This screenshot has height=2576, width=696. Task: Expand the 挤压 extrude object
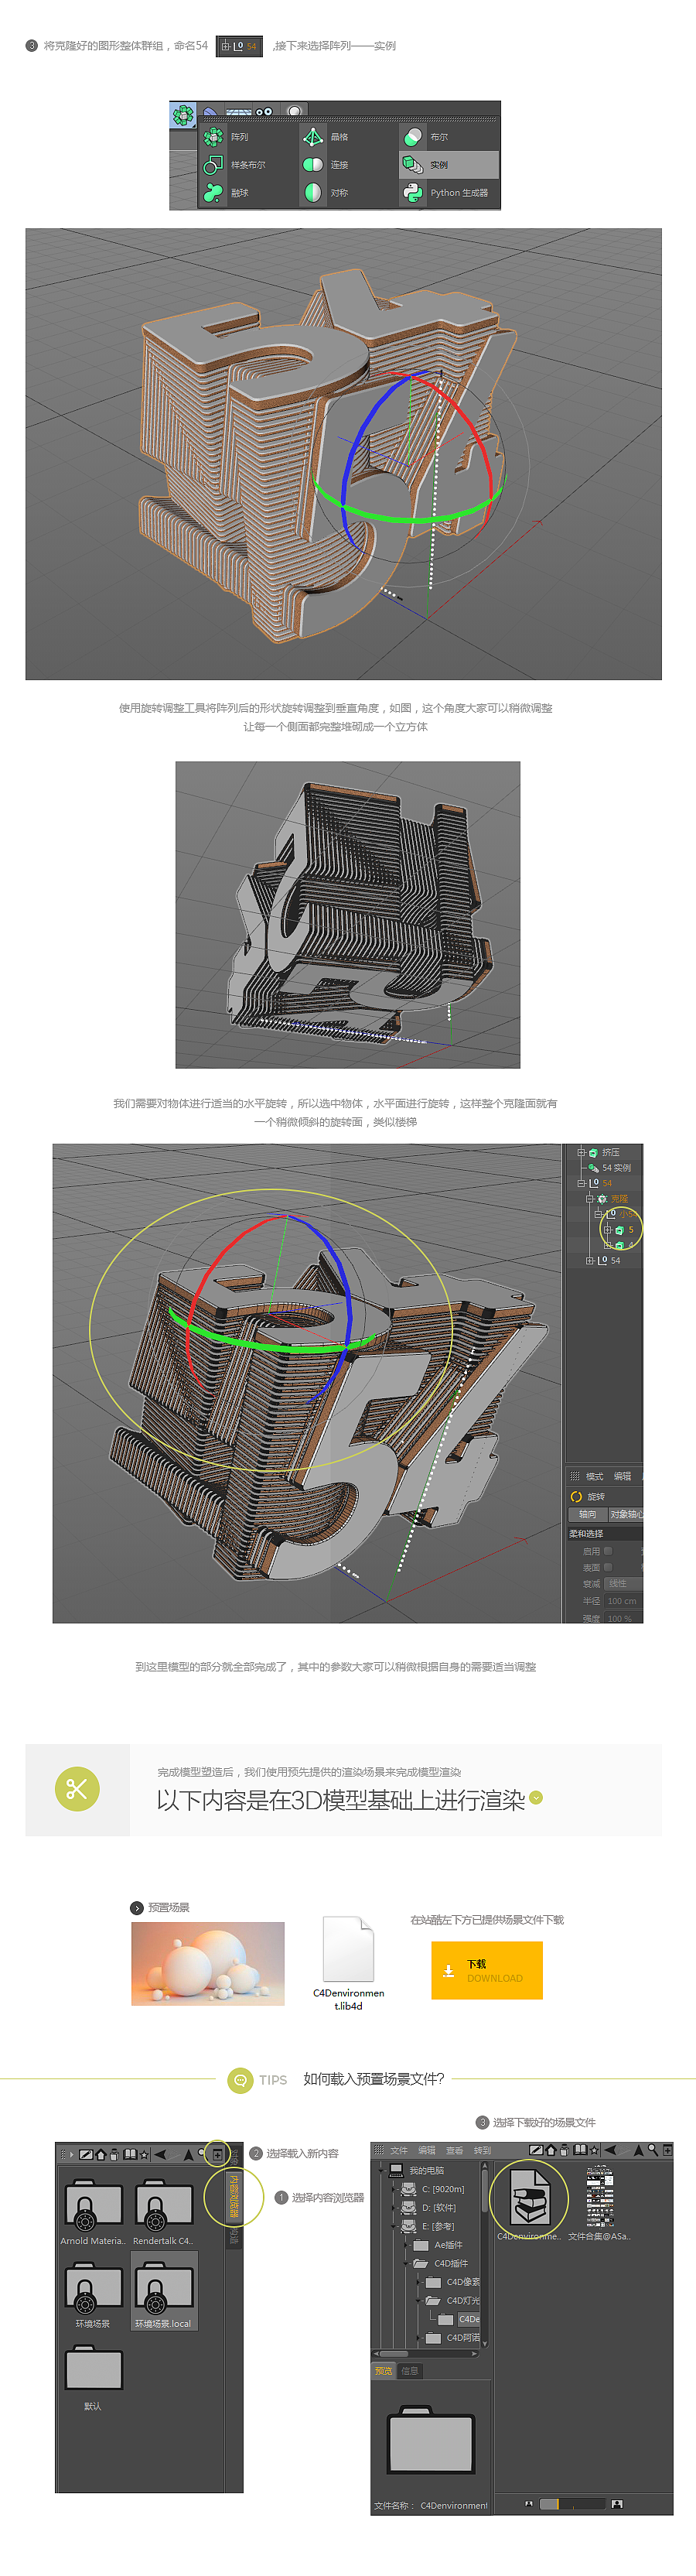pos(580,1152)
